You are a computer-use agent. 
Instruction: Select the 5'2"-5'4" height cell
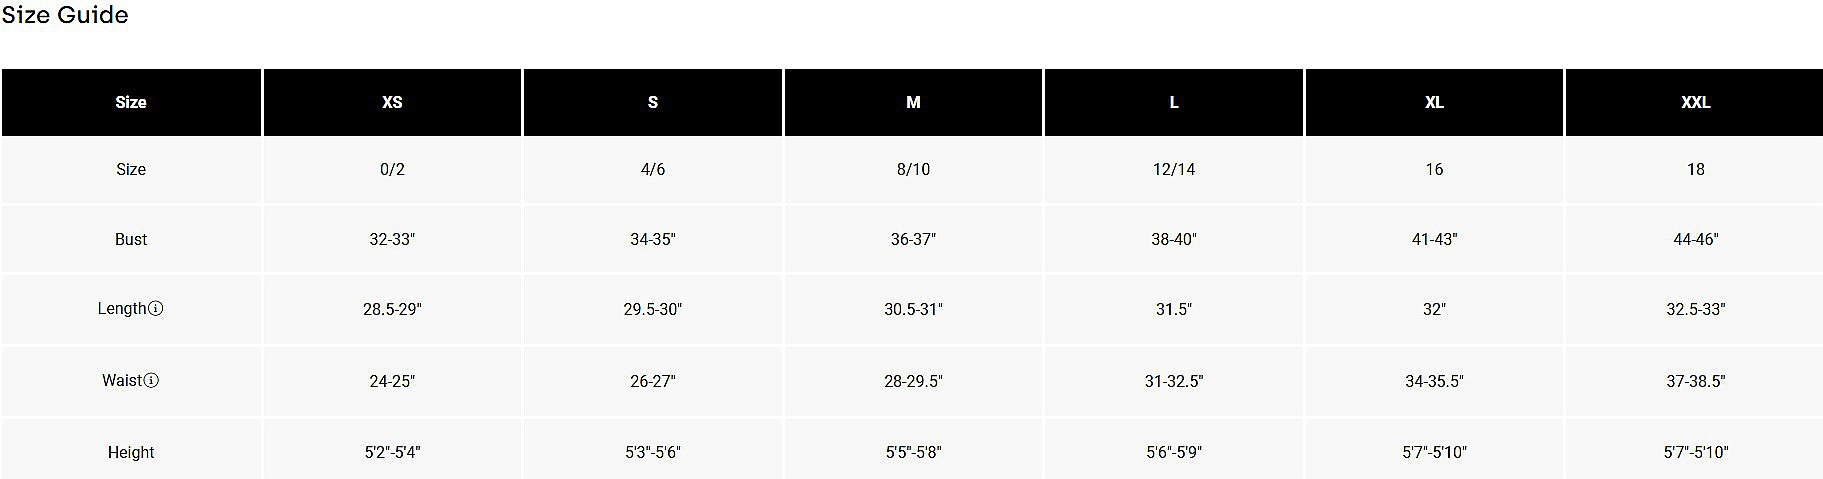click(x=392, y=452)
